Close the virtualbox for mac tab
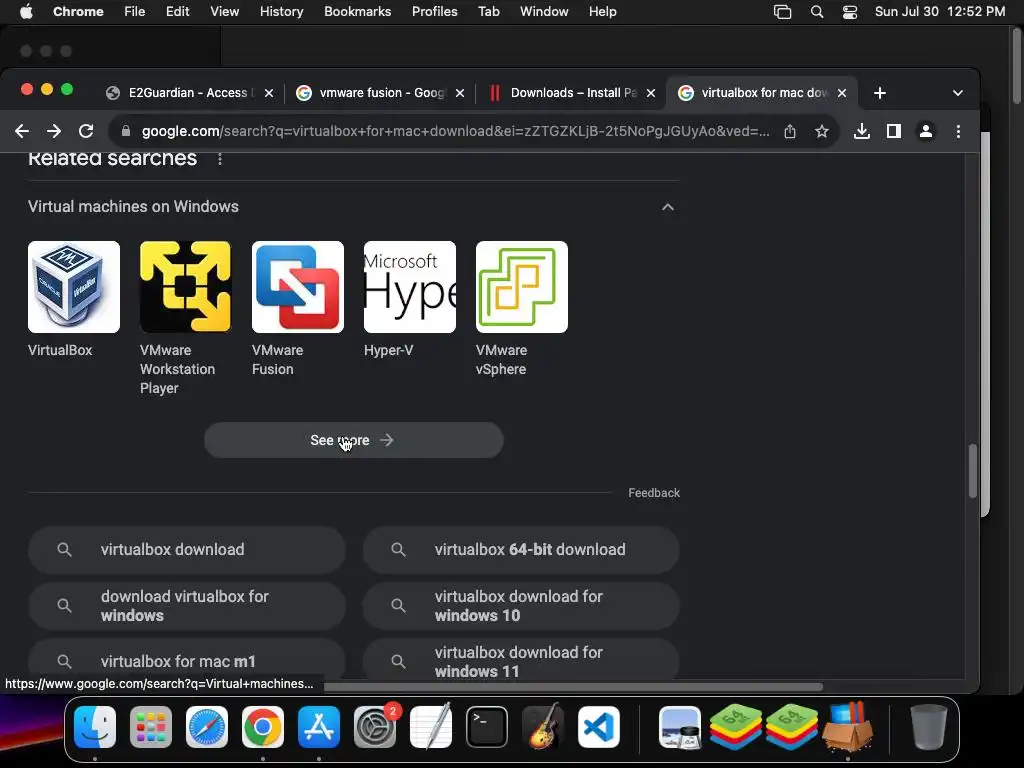Screen dimensions: 1024x768 point(842,93)
